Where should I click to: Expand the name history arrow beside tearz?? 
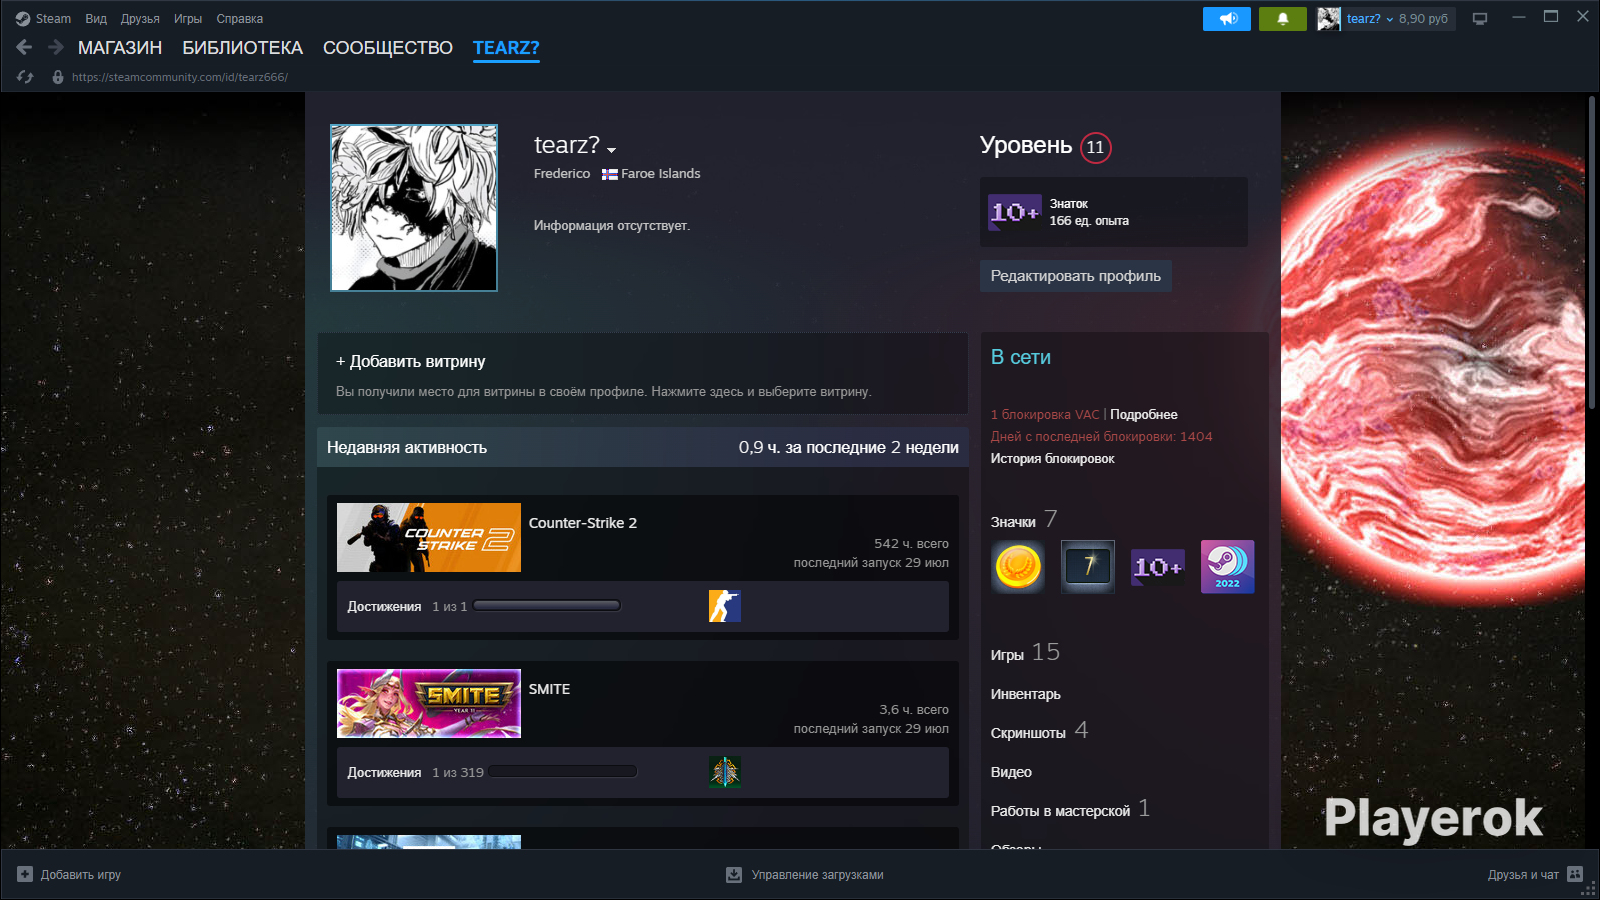coord(612,150)
